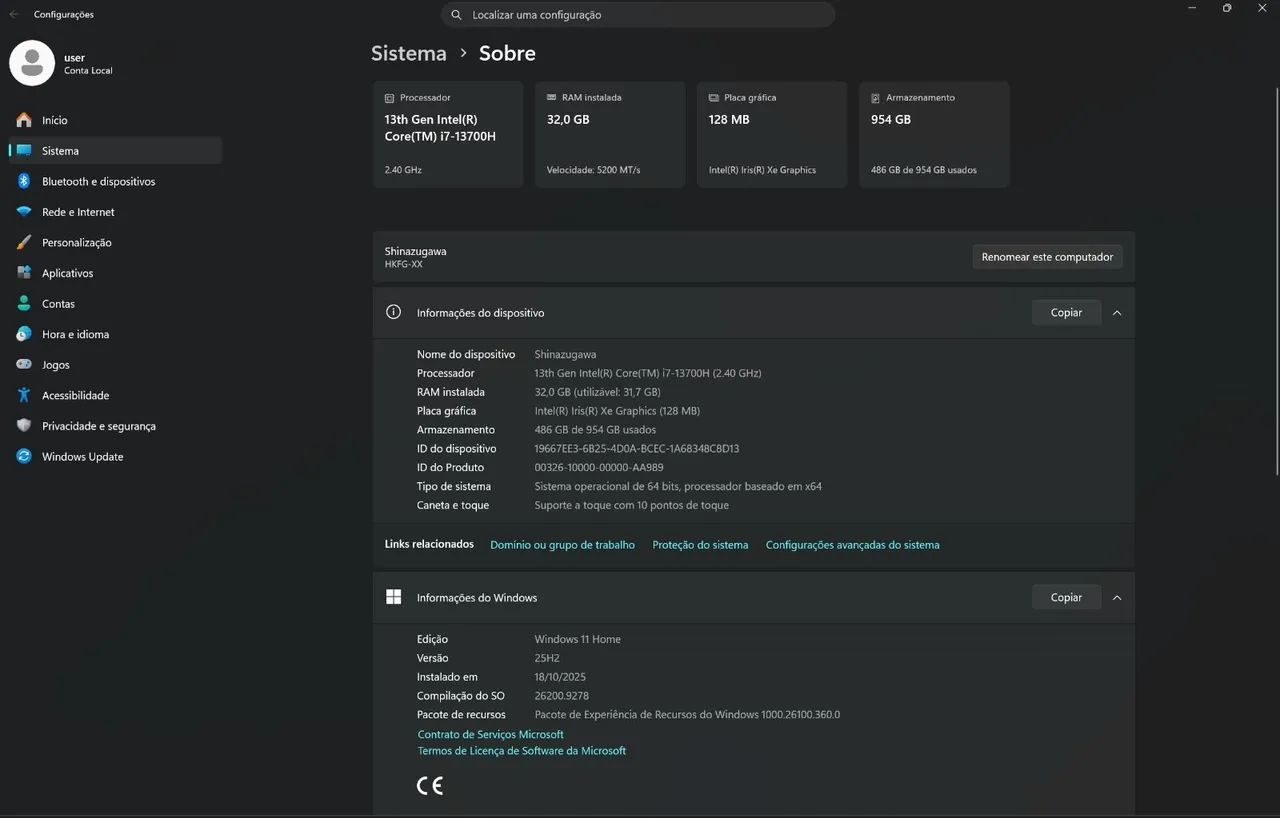Select Acessibilidade in the sidebar
Screen dimensions: 1280x818
(x=115, y=395)
